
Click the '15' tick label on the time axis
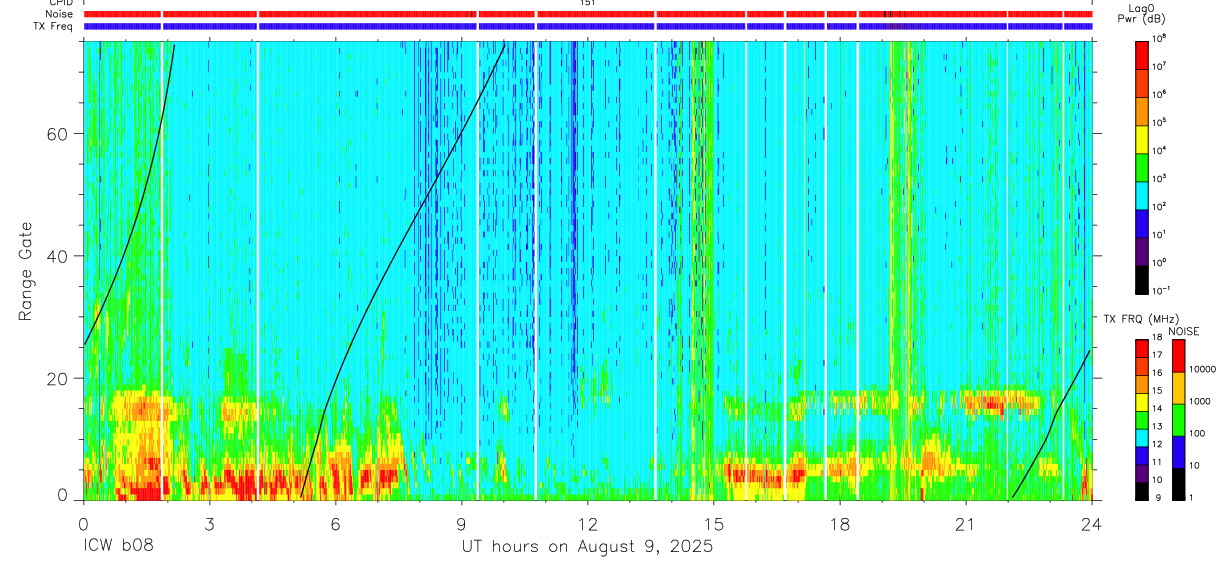coord(714,524)
